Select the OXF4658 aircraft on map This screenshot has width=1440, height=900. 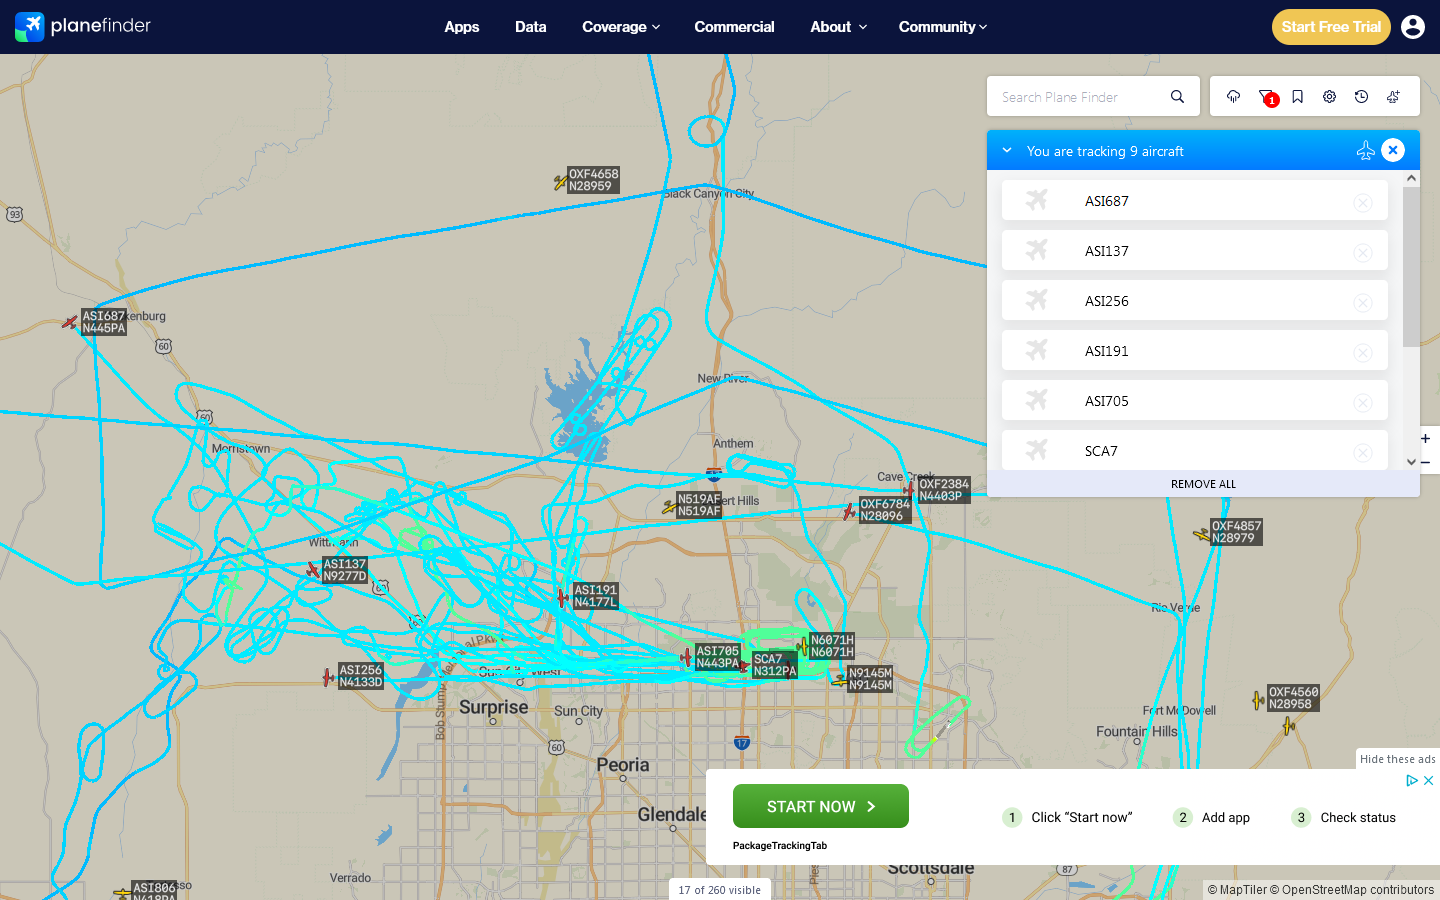(x=561, y=182)
